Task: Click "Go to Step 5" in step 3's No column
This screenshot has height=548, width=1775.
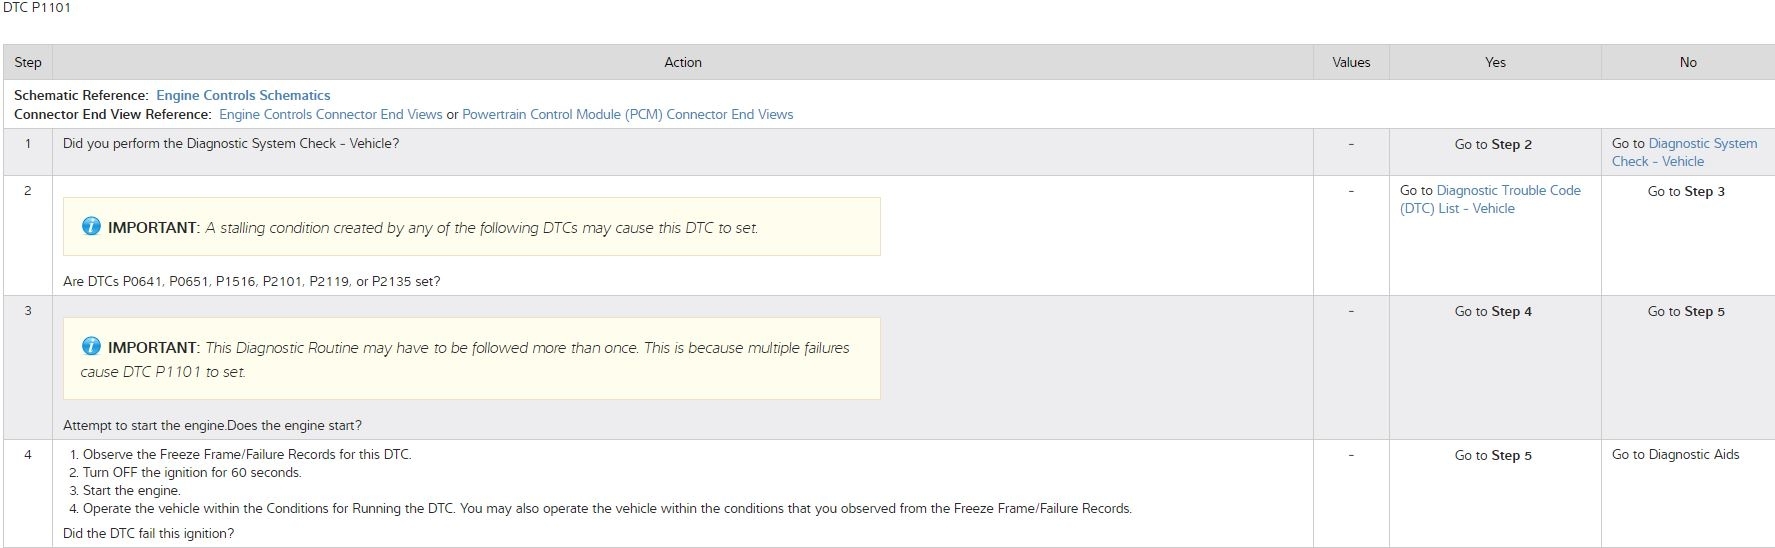Action: coord(1685,311)
